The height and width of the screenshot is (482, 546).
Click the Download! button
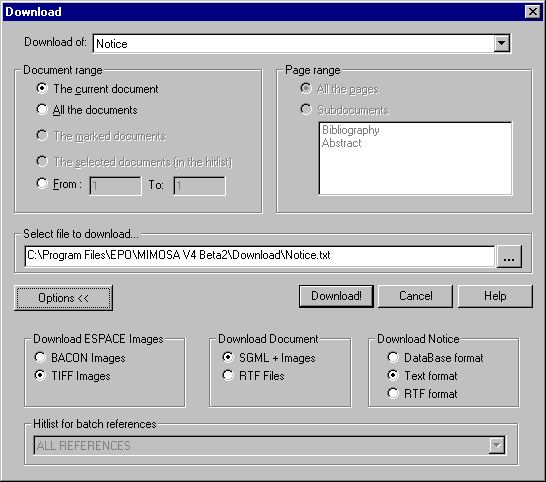pyautogui.click(x=336, y=296)
